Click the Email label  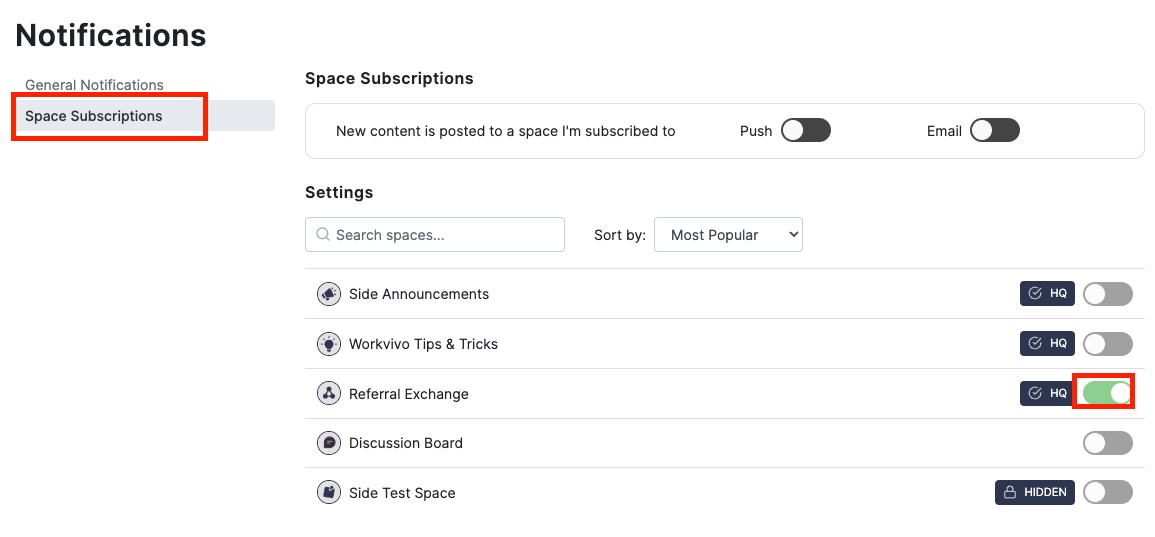[944, 131]
